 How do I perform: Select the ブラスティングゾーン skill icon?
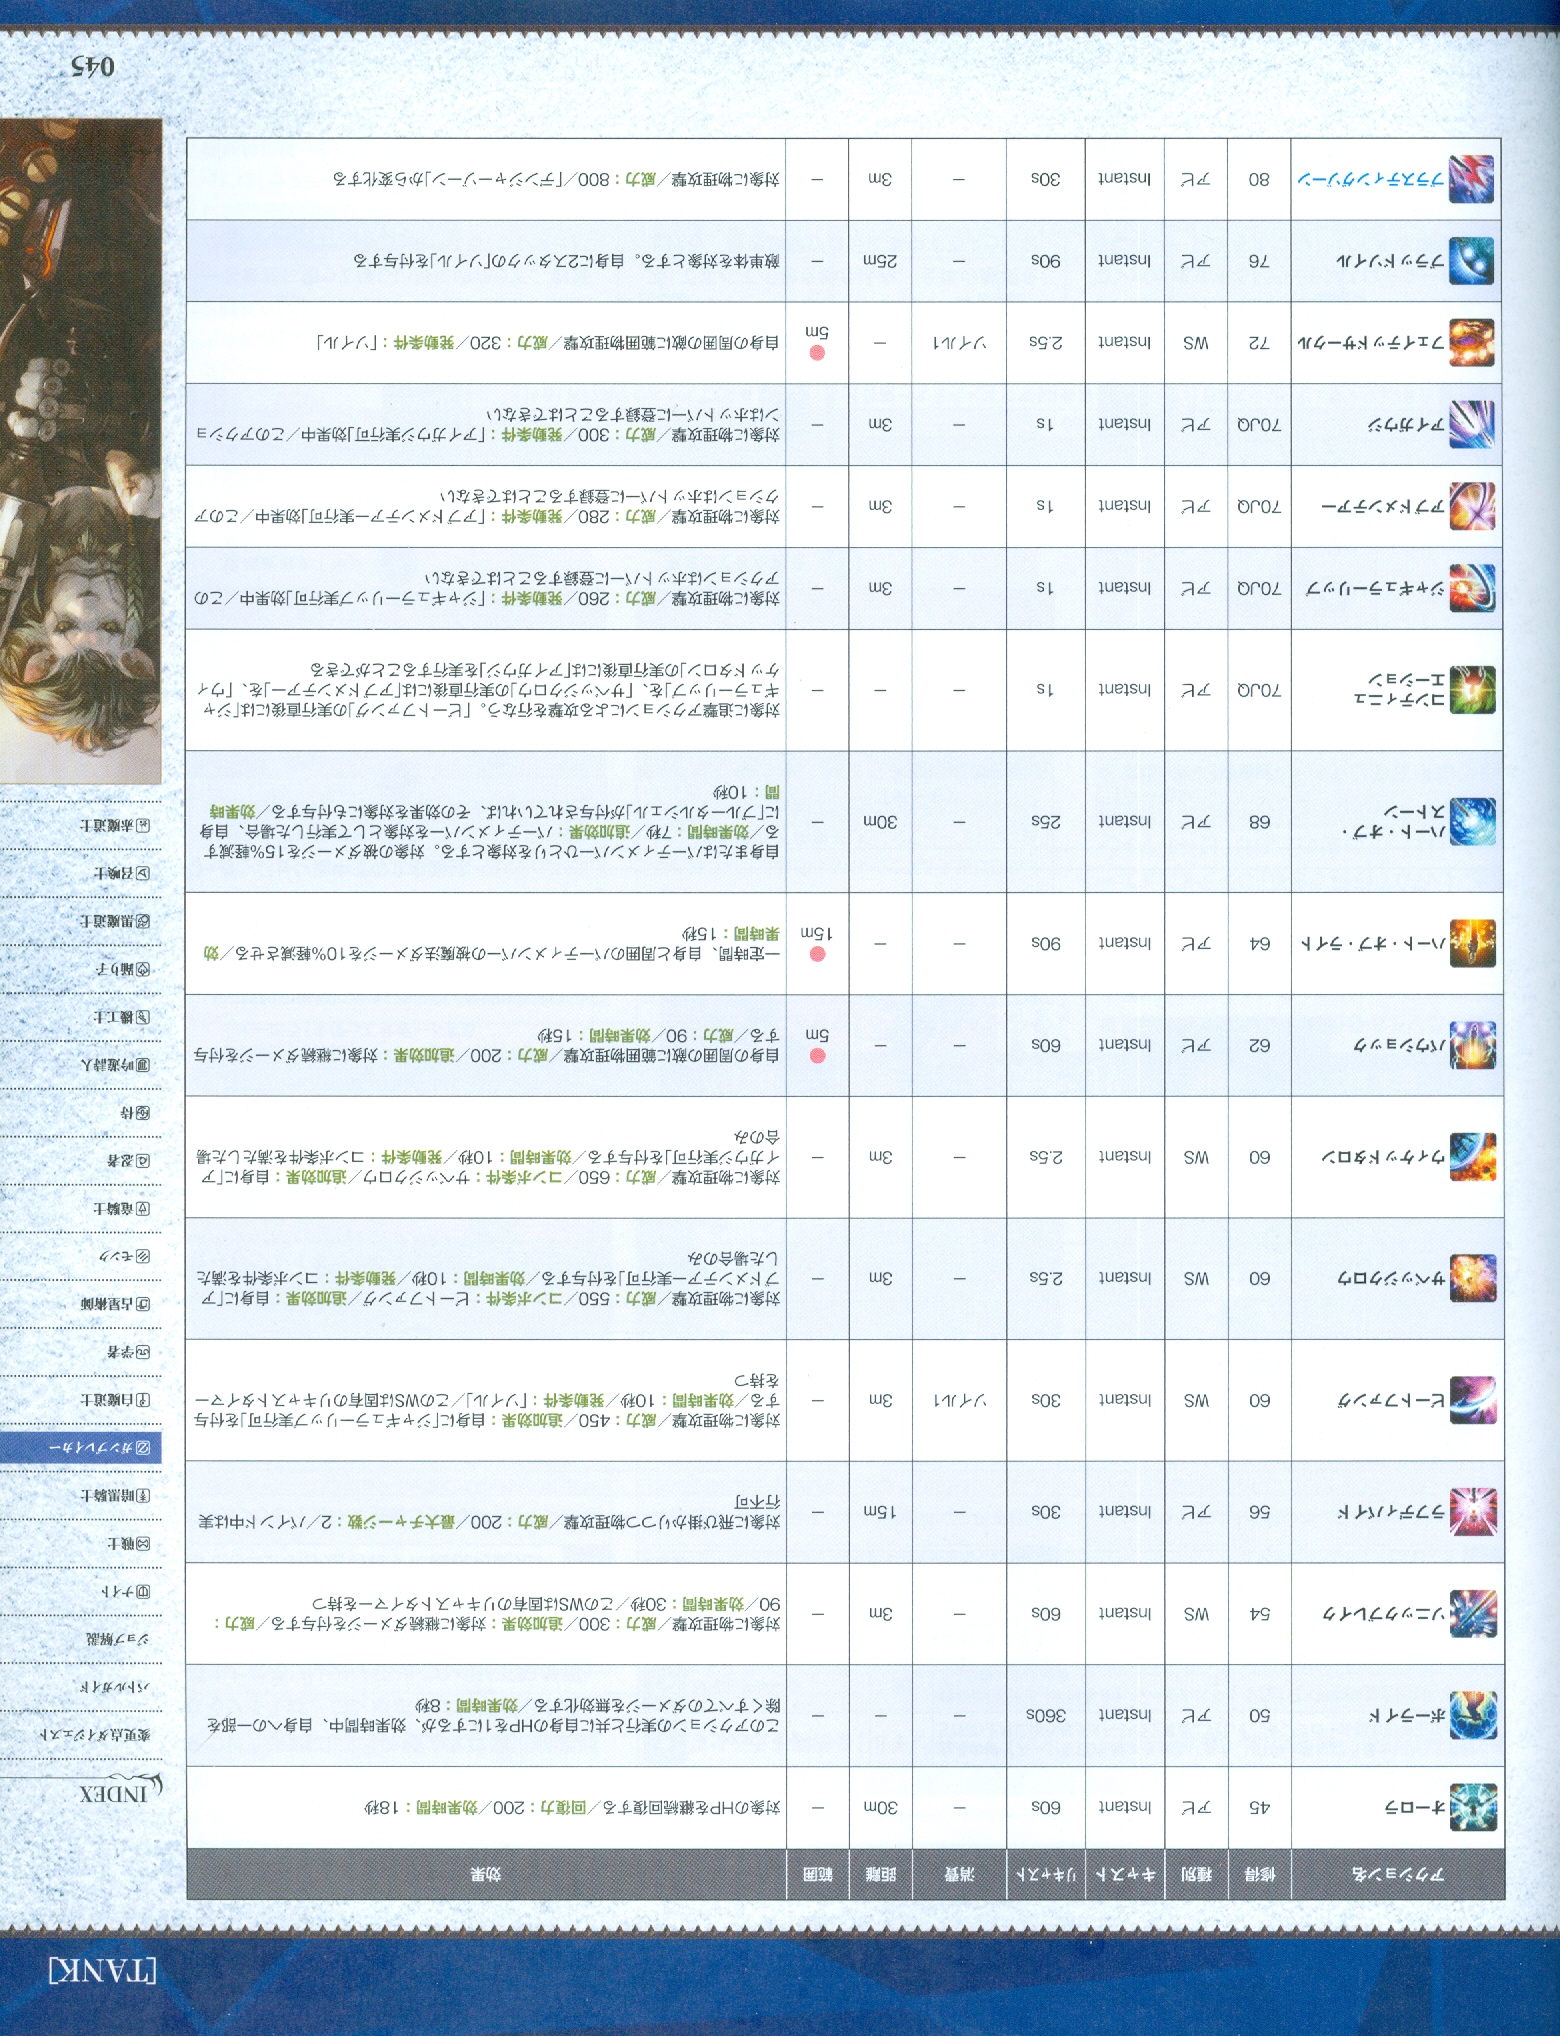[x=1473, y=180]
